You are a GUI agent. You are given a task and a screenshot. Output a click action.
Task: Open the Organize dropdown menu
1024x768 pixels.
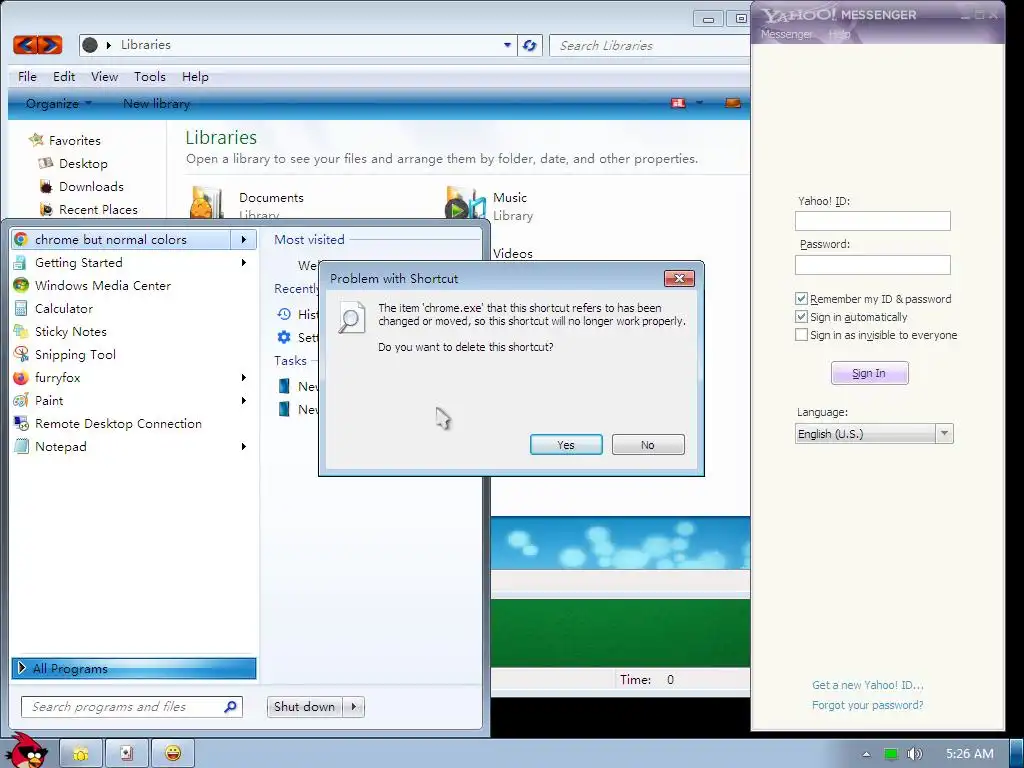point(58,103)
